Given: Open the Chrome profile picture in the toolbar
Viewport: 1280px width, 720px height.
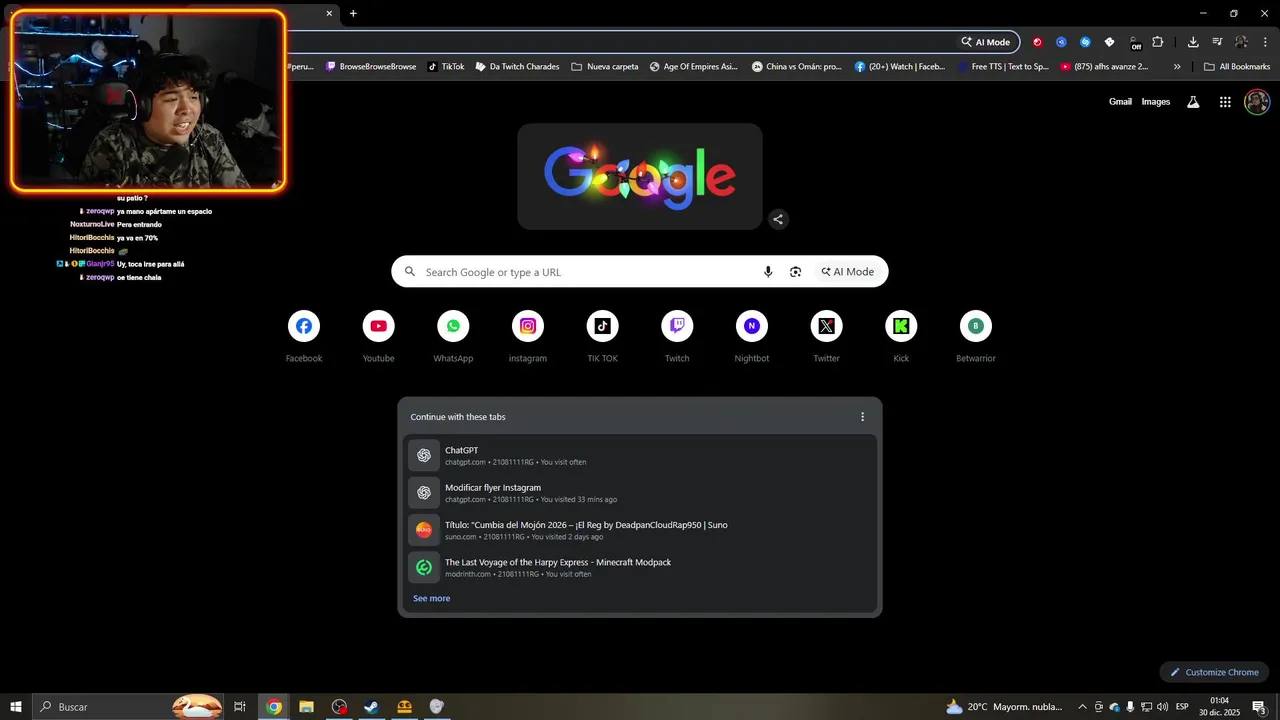Looking at the screenshot, I should pos(1241,42).
